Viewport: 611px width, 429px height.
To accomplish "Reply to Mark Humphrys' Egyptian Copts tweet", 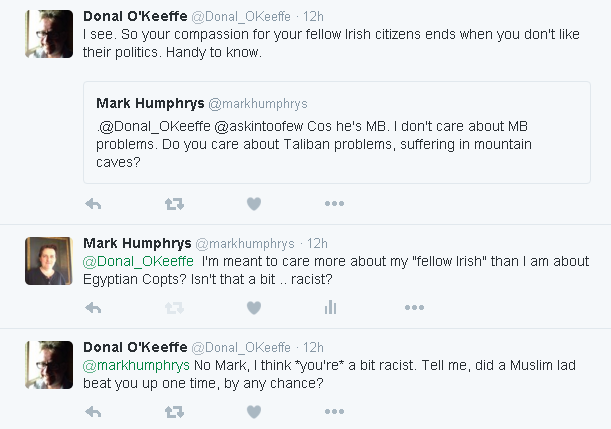I will tap(93, 307).
